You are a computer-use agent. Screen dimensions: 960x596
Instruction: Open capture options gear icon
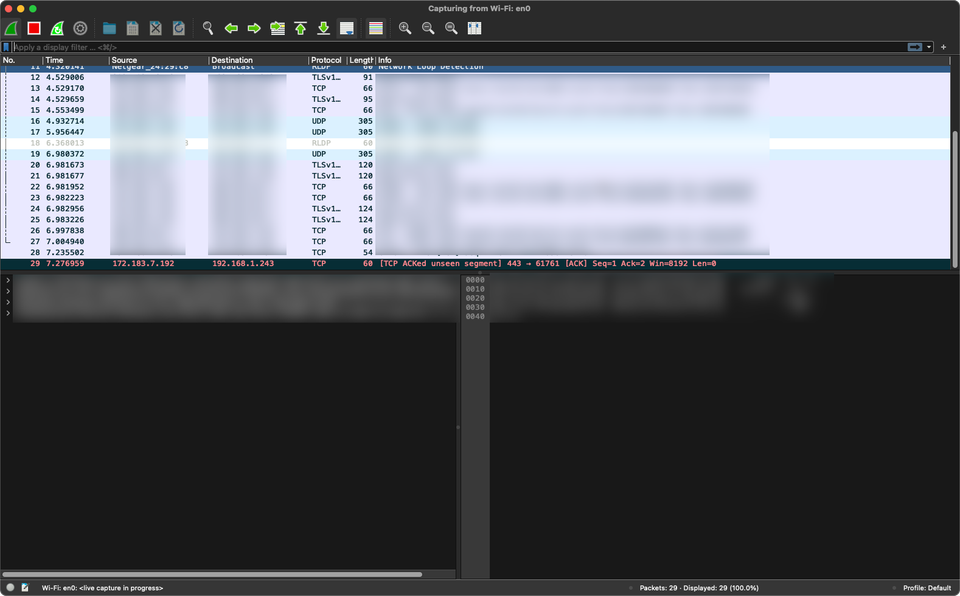tap(80, 28)
